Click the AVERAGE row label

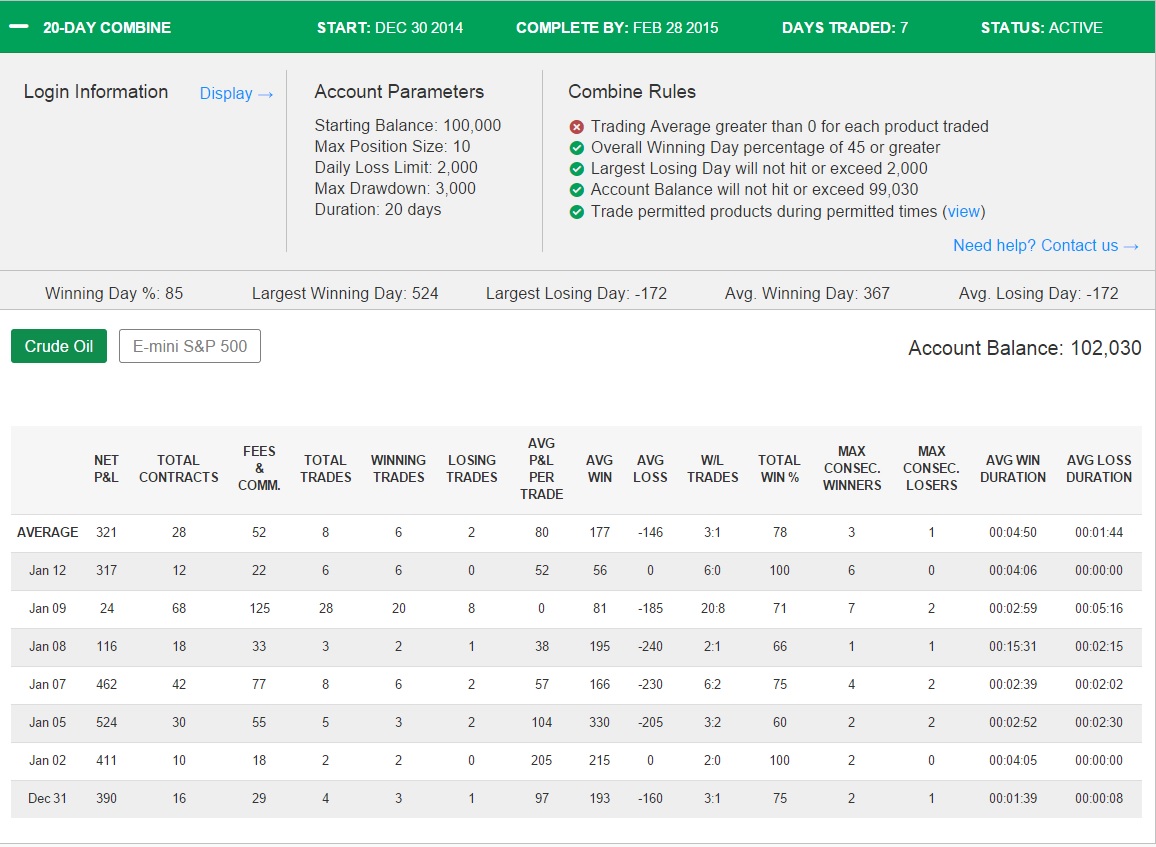(x=48, y=532)
